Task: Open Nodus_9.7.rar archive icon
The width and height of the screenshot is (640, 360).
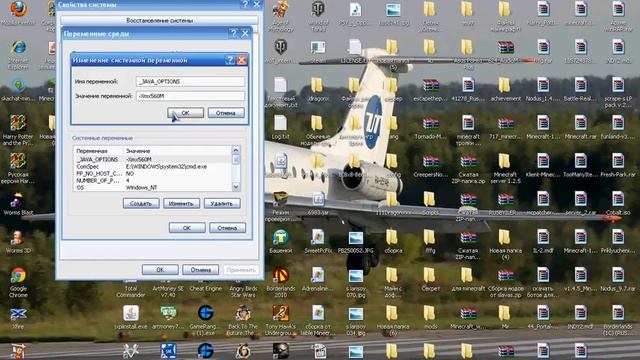Action: [618, 280]
